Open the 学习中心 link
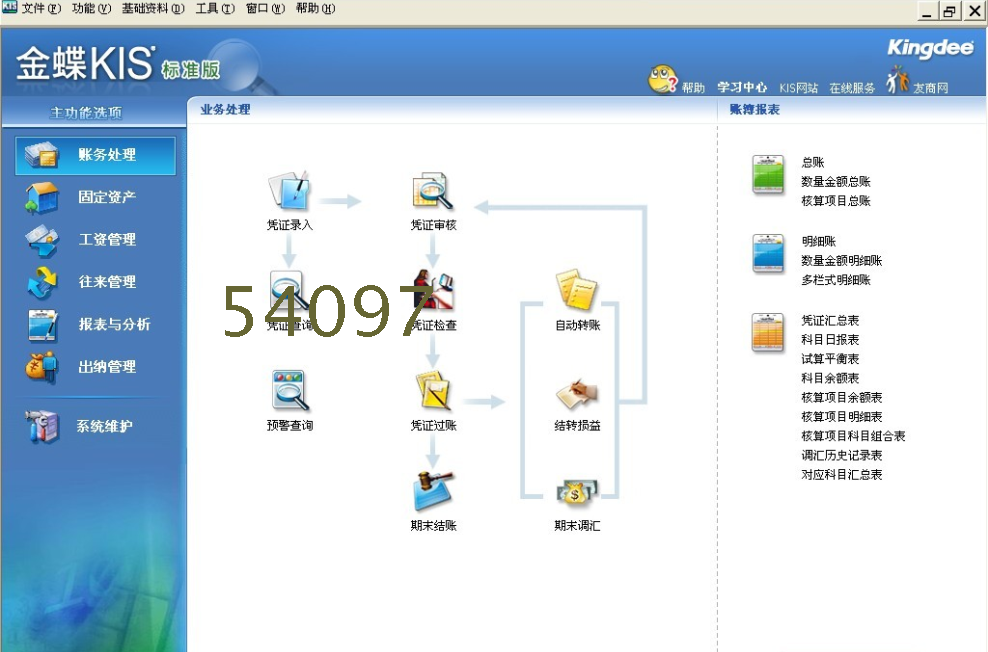The image size is (988, 652). click(742, 88)
